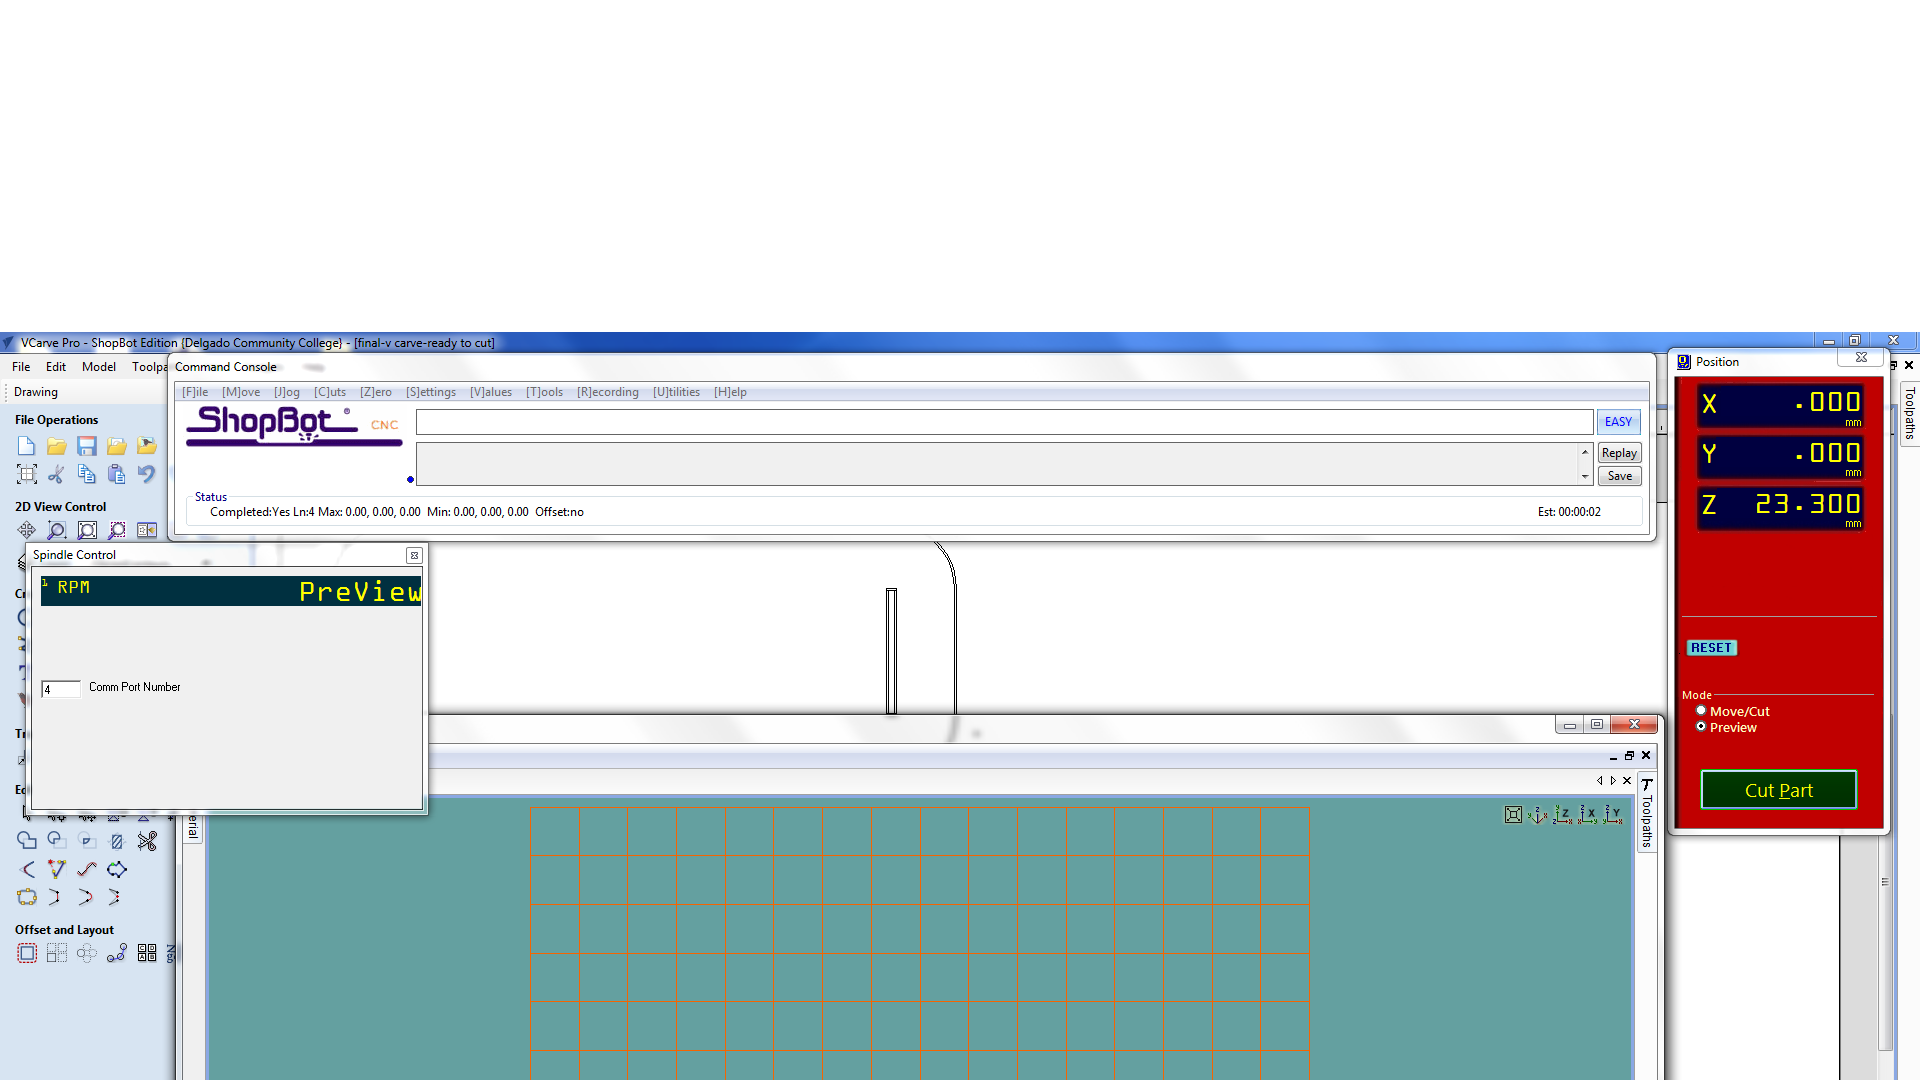1920x1080 pixels.
Task: Select the Pan view tool
Action: click(x=27, y=530)
